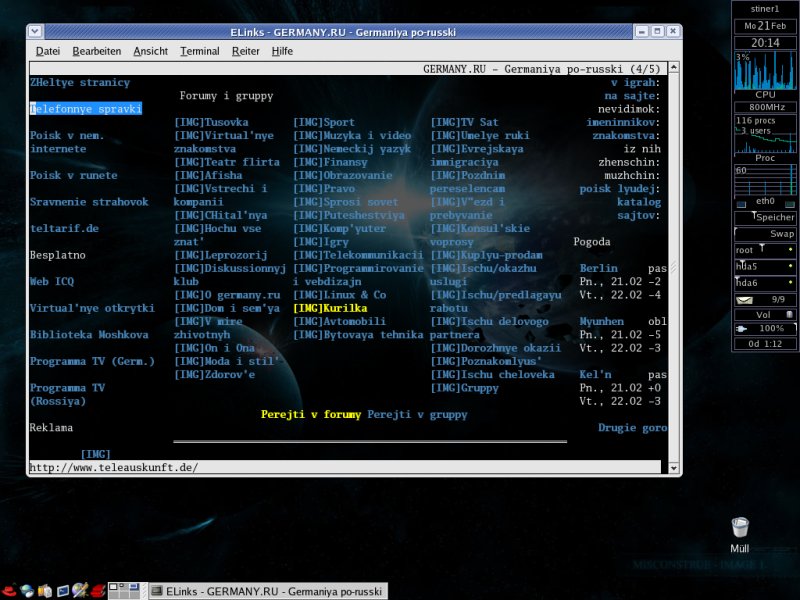The height and width of the screenshot is (600, 800).
Task: Open the Berlin weather link
Action: tap(598, 268)
